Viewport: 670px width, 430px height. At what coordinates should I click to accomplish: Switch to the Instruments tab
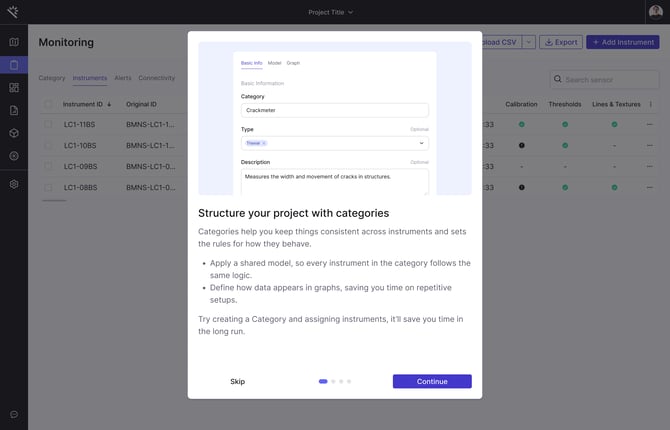coord(90,78)
